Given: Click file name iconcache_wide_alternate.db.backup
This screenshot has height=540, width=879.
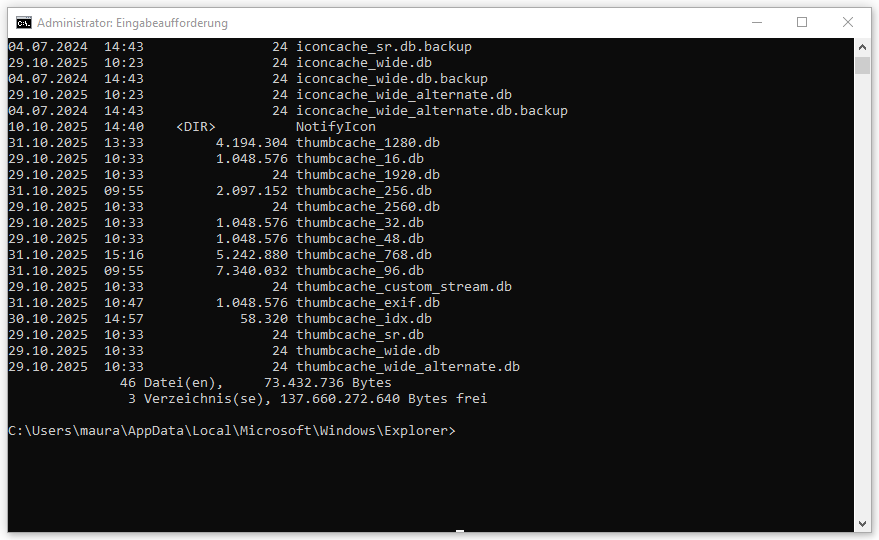Looking at the screenshot, I should pyautogui.click(x=432, y=110).
